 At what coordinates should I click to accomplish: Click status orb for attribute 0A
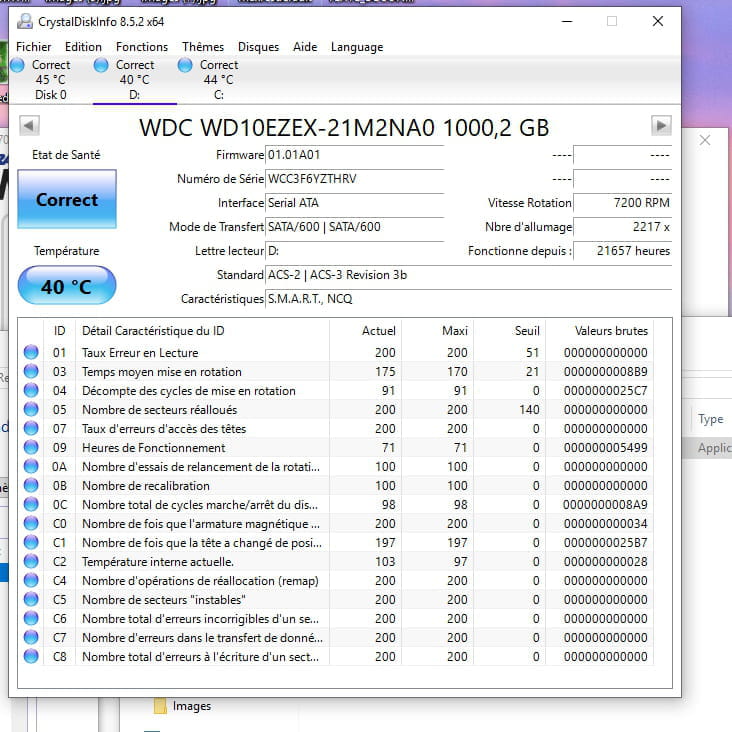click(x=31, y=466)
